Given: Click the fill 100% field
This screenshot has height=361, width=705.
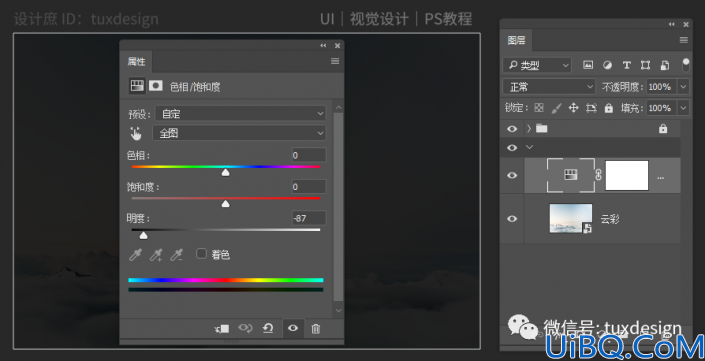Looking at the screenshot, I should pyautogui.click(x=662, y=108).
